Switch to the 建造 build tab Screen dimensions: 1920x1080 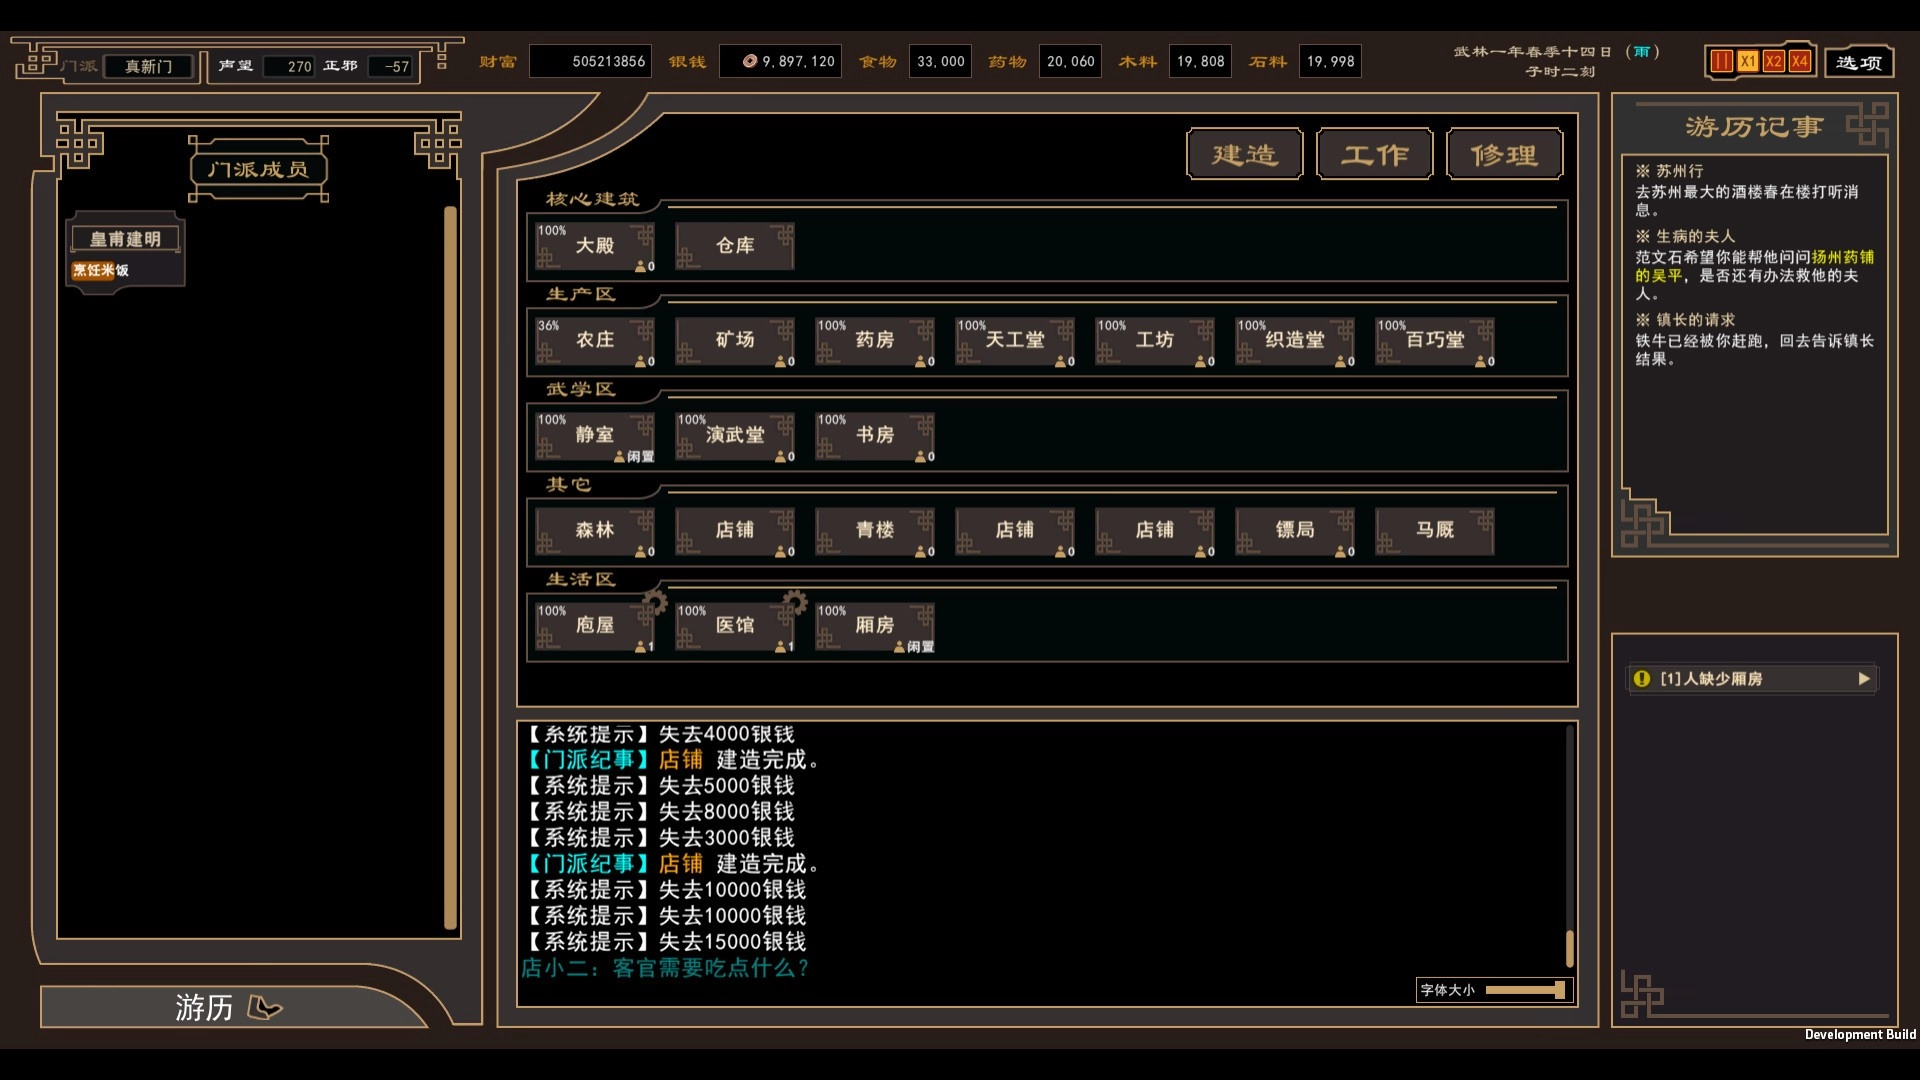(1244, 155)
